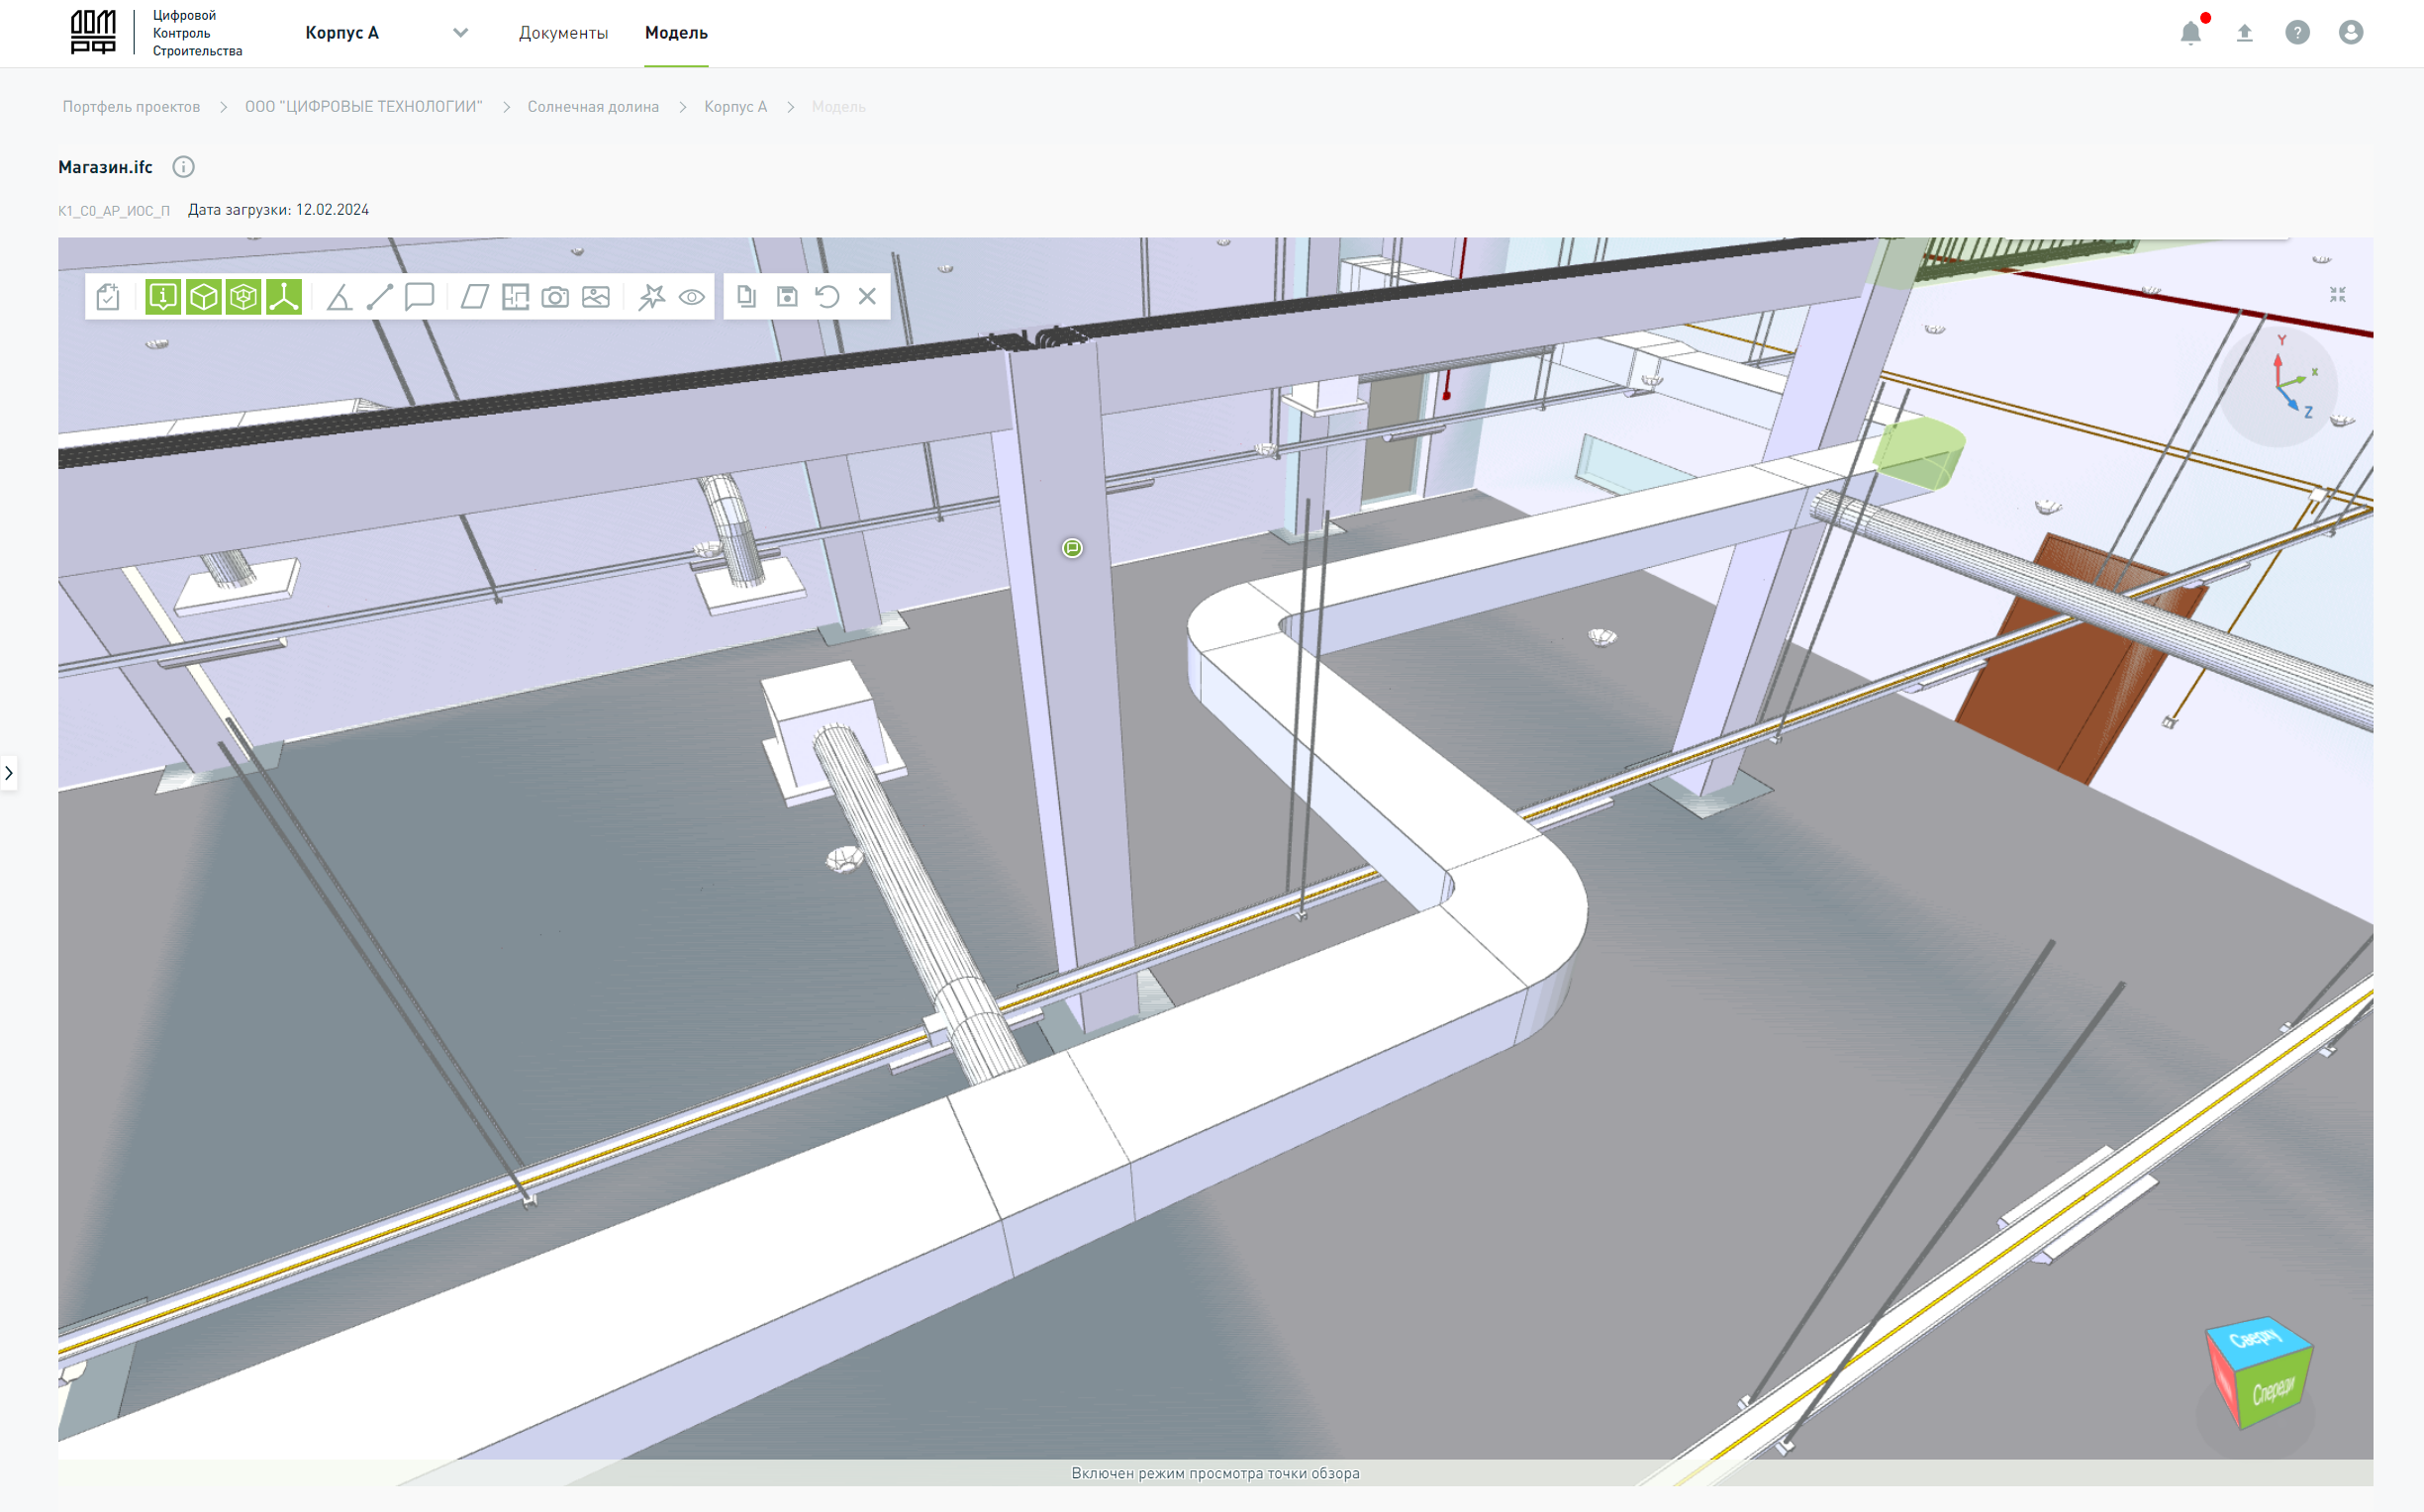This screenshot has height=1512, width=2424.
Task: Open the floor plan view tool
Action: [x=515, y=297]
